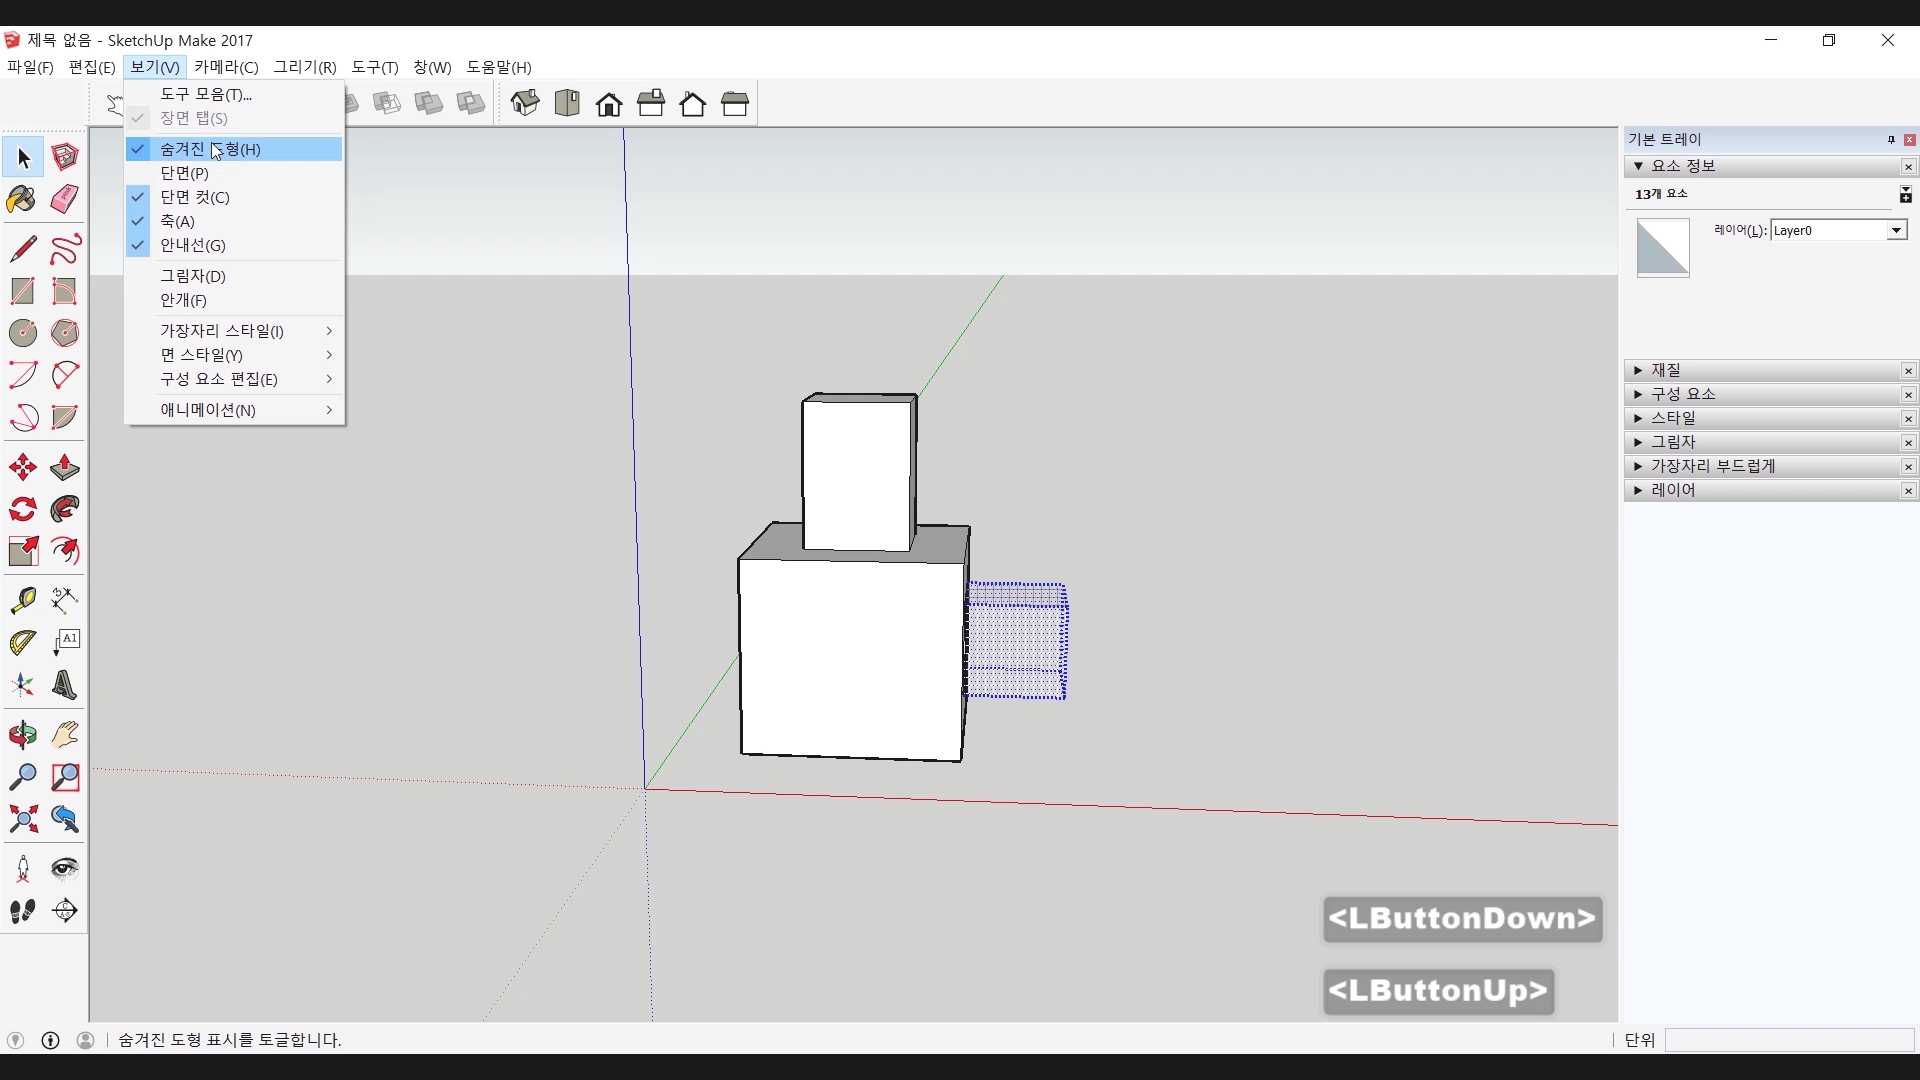Select the Line pencil tool
Image resolution: width=1920 pixels, height=1080 pixels.
point(22,248)
